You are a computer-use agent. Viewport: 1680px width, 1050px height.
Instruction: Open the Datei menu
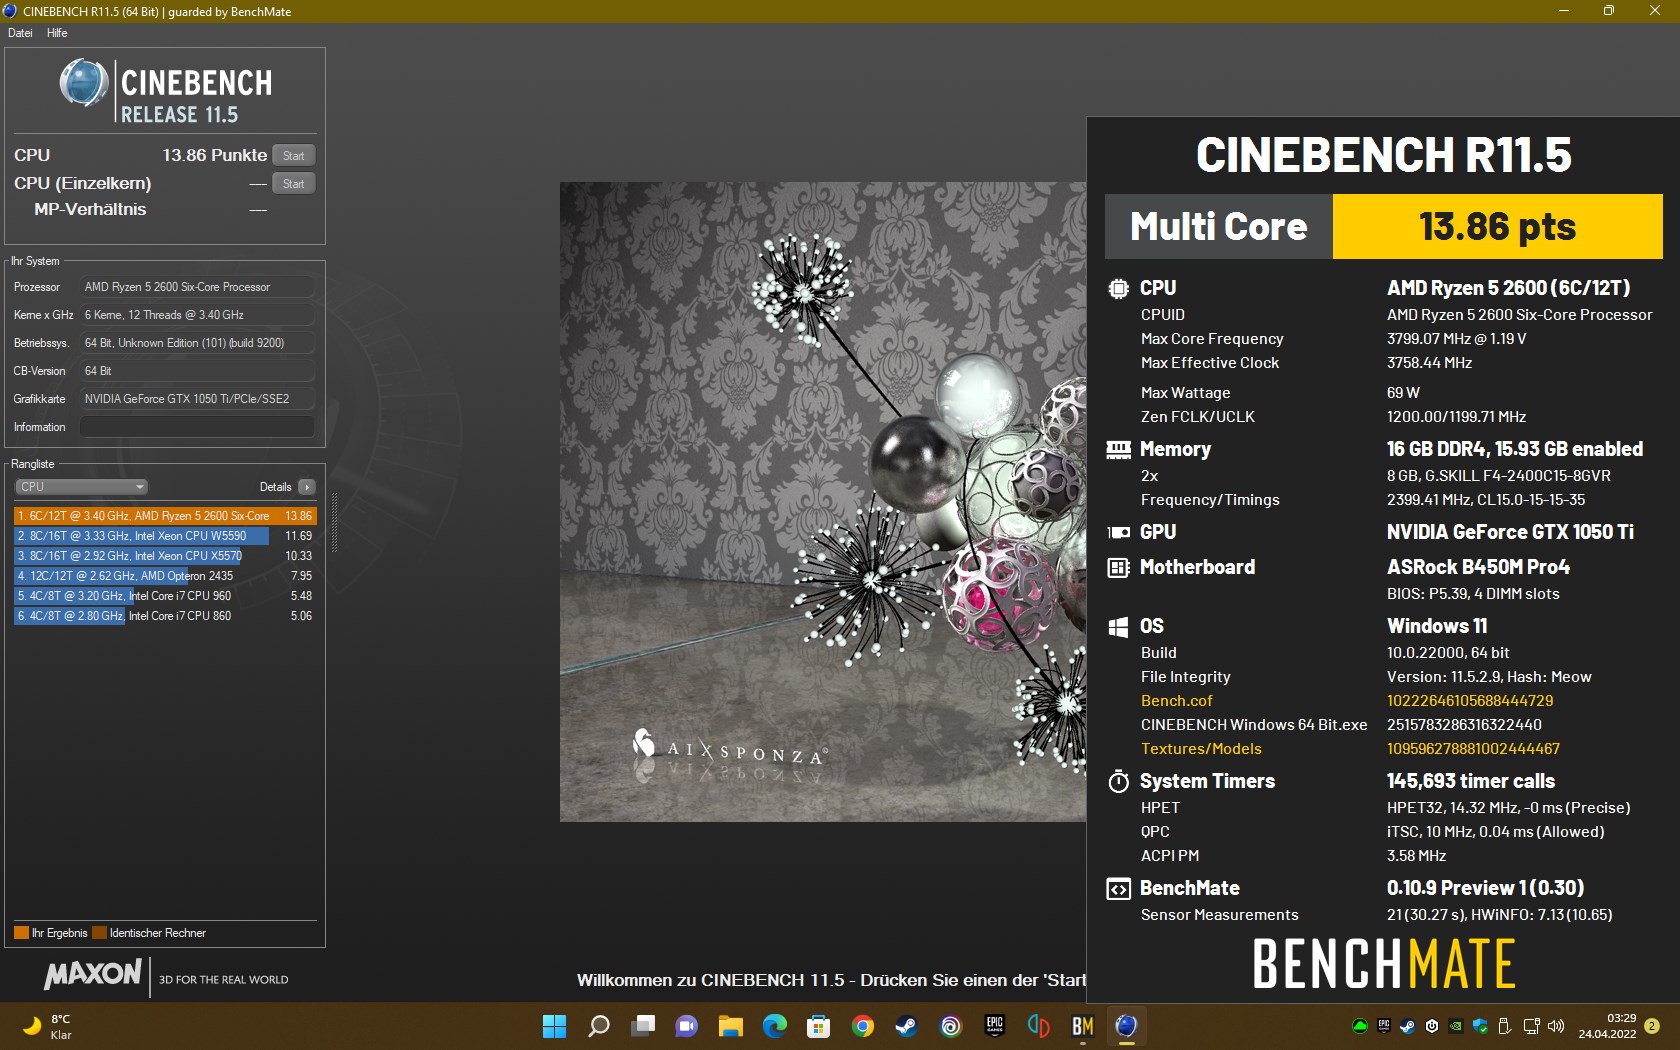[x=20, y=33]
